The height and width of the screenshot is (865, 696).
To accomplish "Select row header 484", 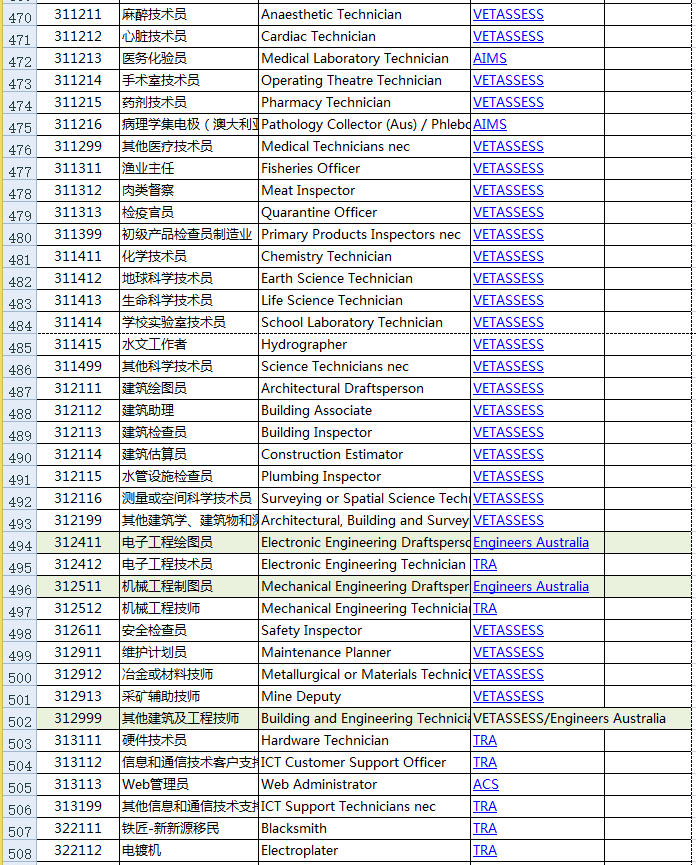I will tap(20, 325).
